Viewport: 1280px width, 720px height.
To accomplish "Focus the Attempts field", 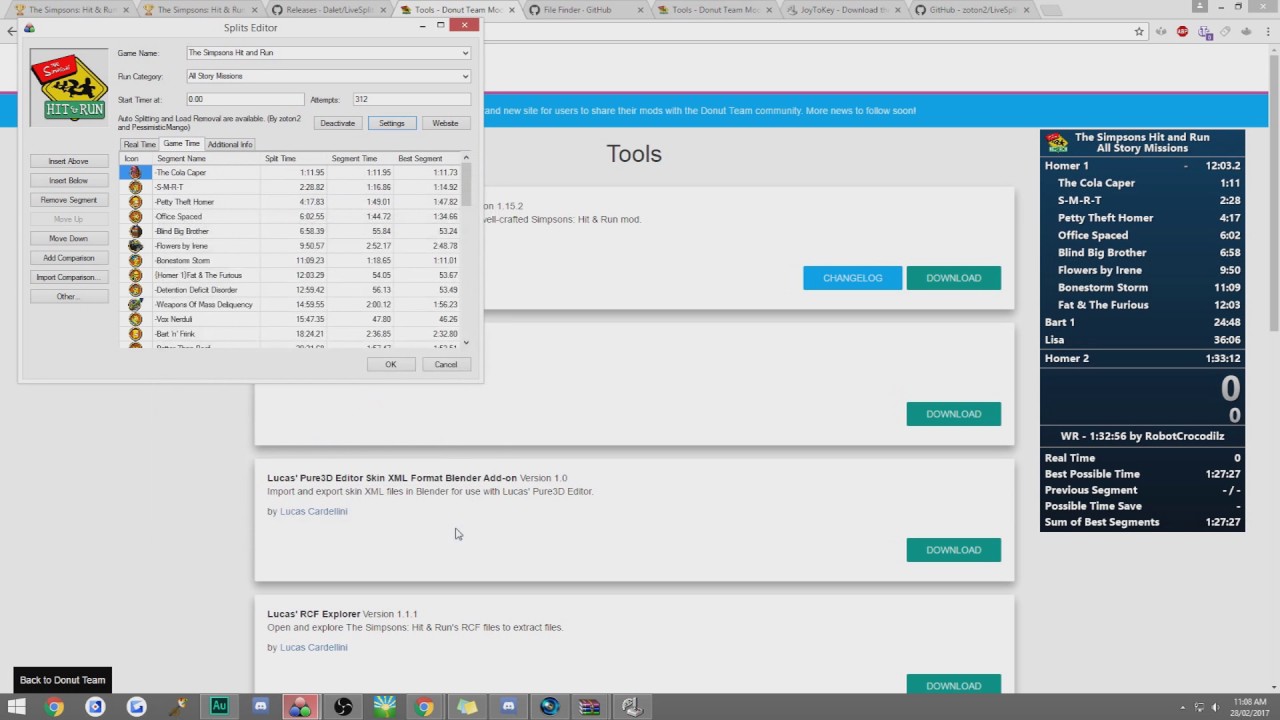I will [x=411, y=99].
